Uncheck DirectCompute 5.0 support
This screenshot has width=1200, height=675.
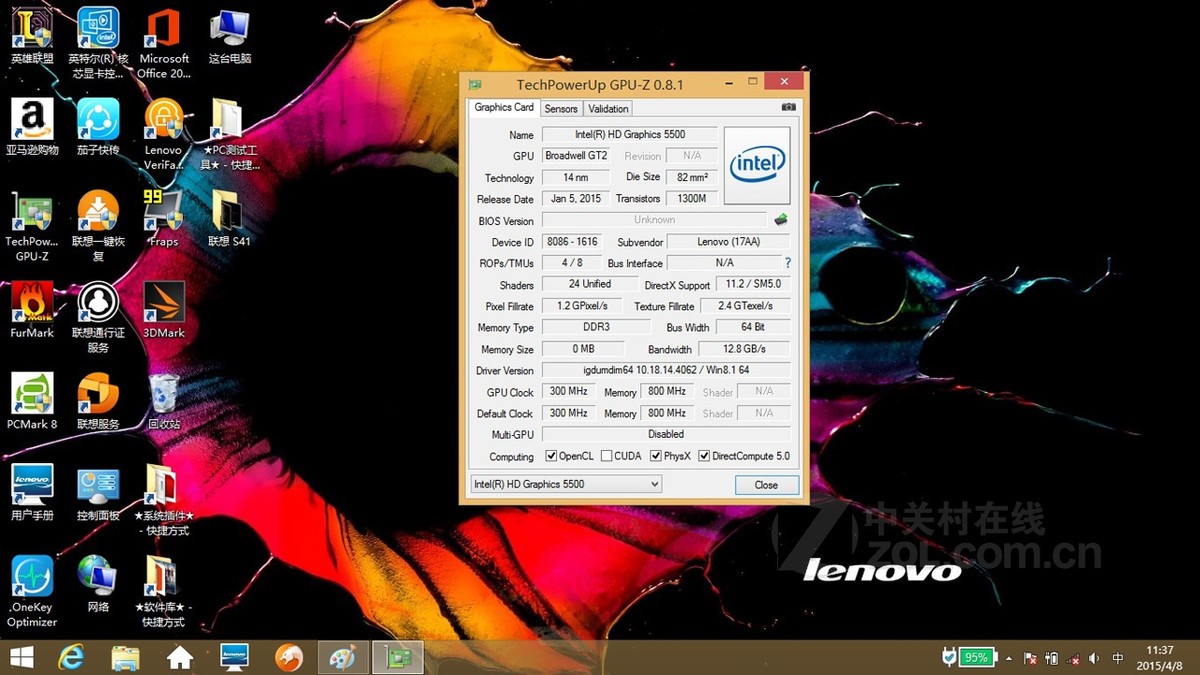coord(706,456)
